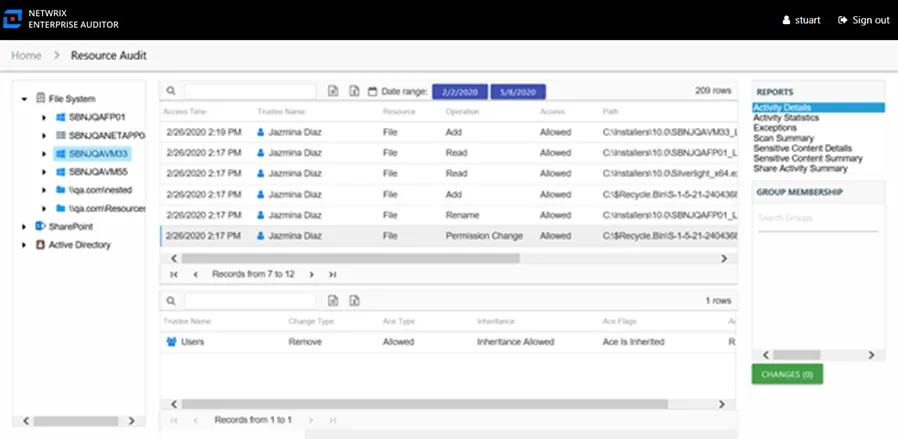Click the stuart user profile icon
The image size is (898, 439).
tap(786, 20)
